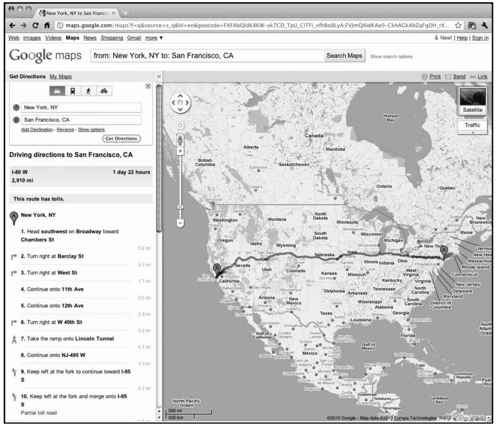Open the Gmail link in top bar

[134, 38]
